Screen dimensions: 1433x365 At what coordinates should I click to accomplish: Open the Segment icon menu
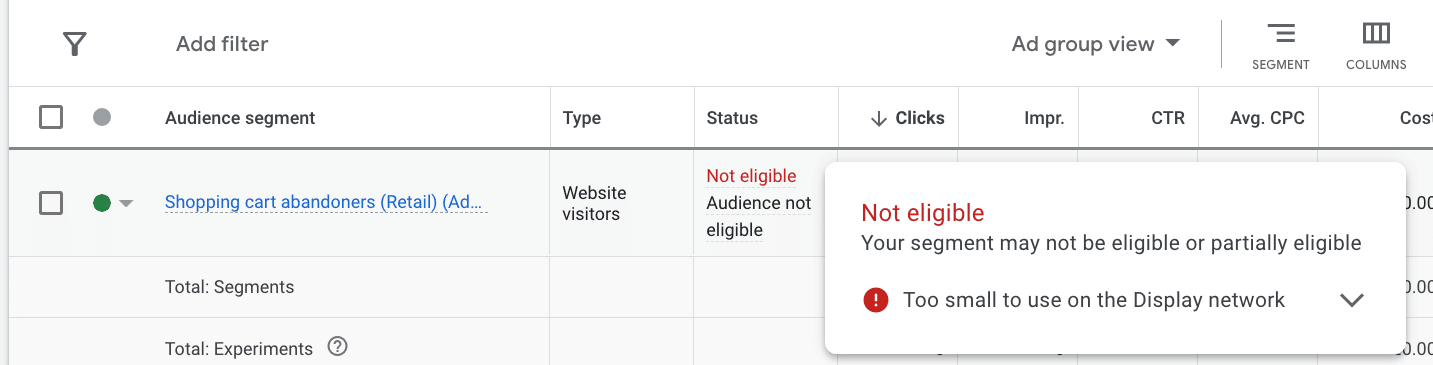point(1280,46)
